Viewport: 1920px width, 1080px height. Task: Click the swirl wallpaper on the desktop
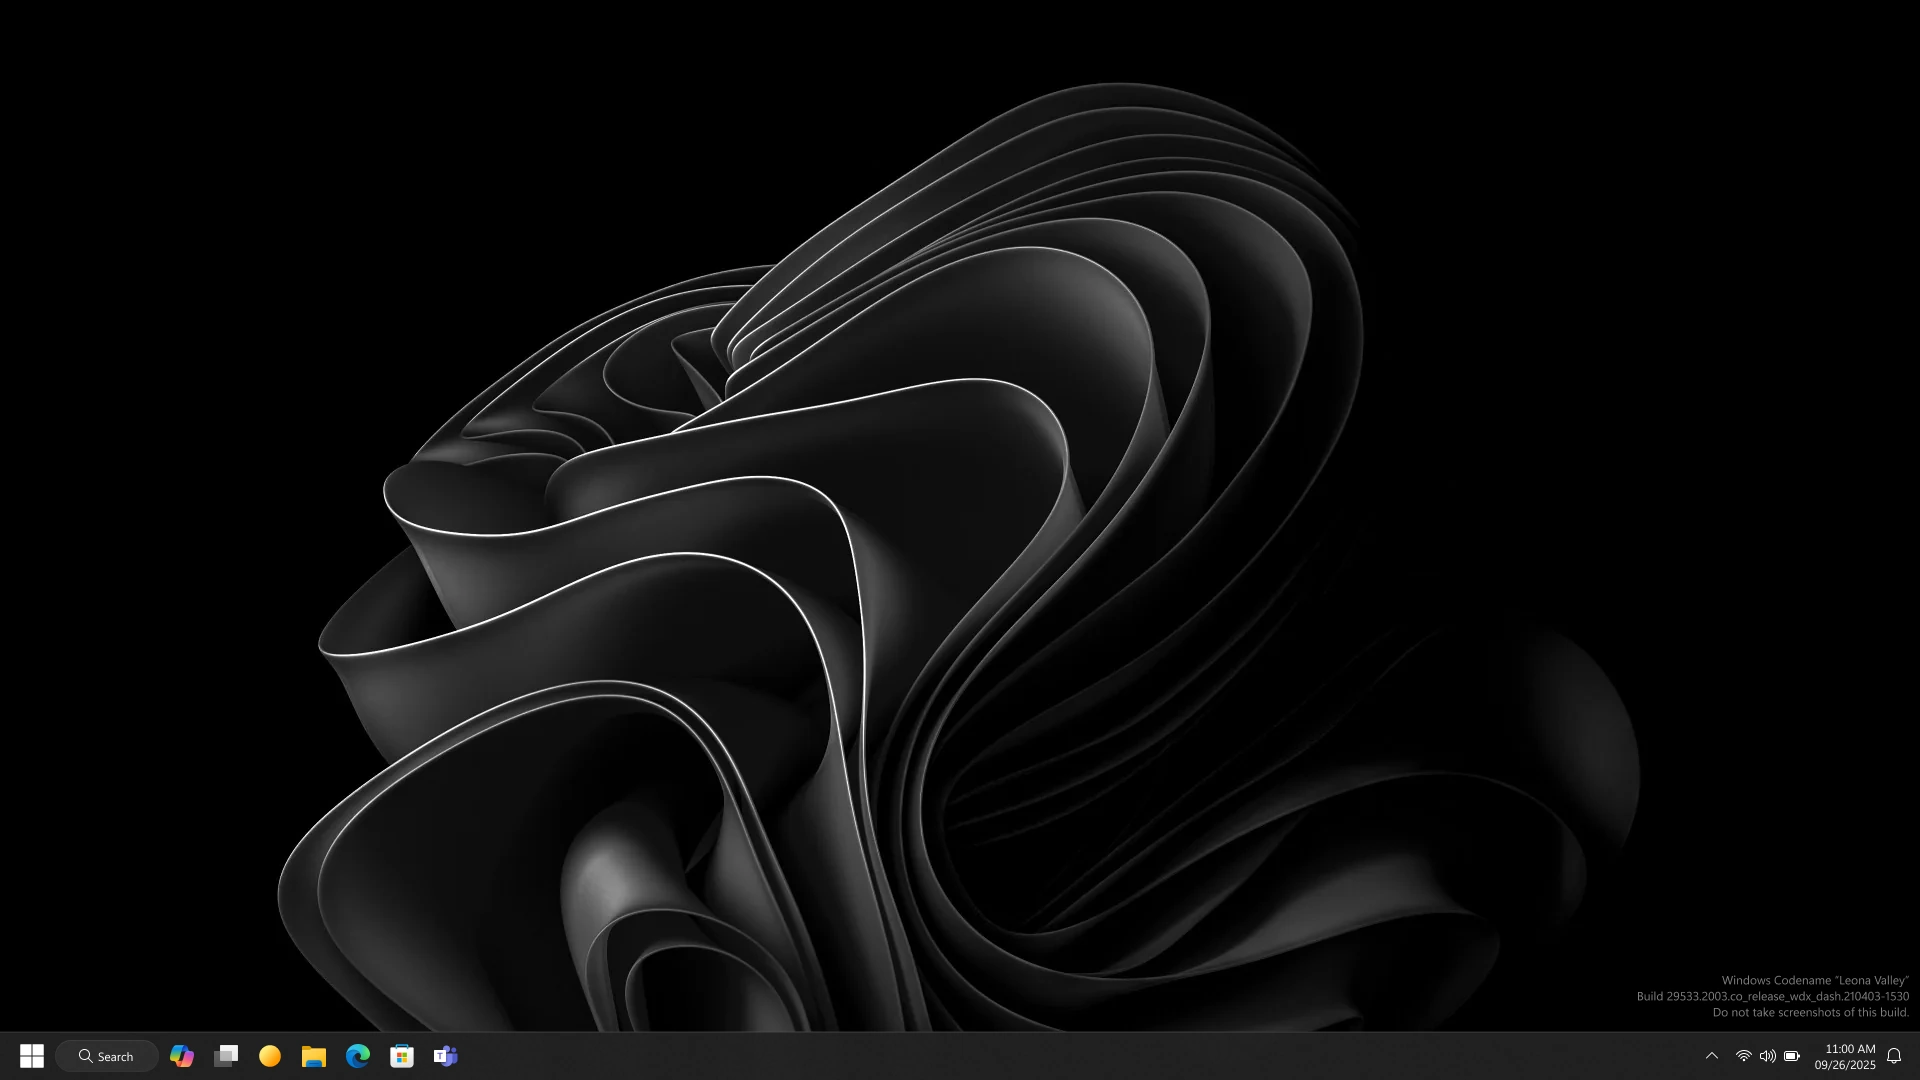pos(900,500)
